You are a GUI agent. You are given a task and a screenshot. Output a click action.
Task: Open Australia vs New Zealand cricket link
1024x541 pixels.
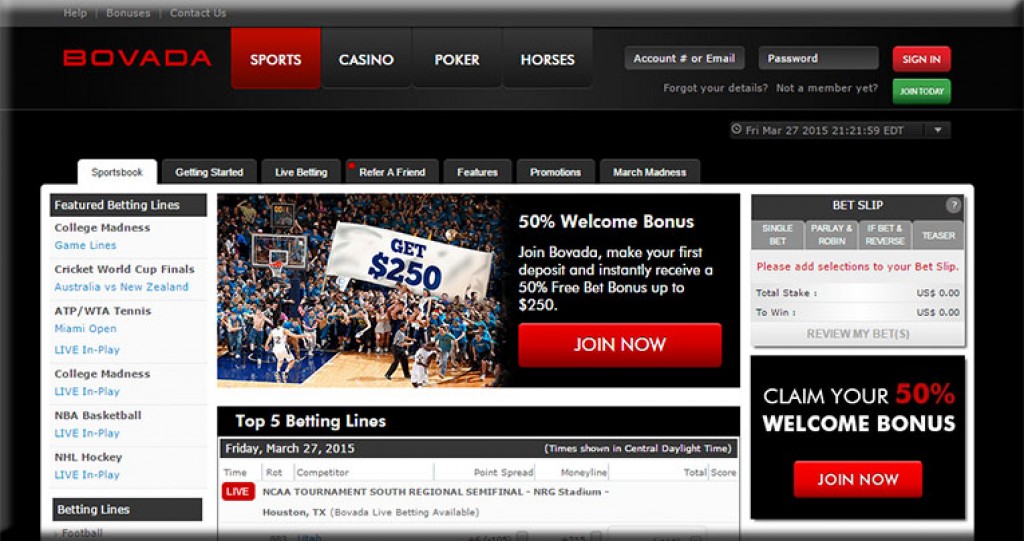[x=121, y=287]
